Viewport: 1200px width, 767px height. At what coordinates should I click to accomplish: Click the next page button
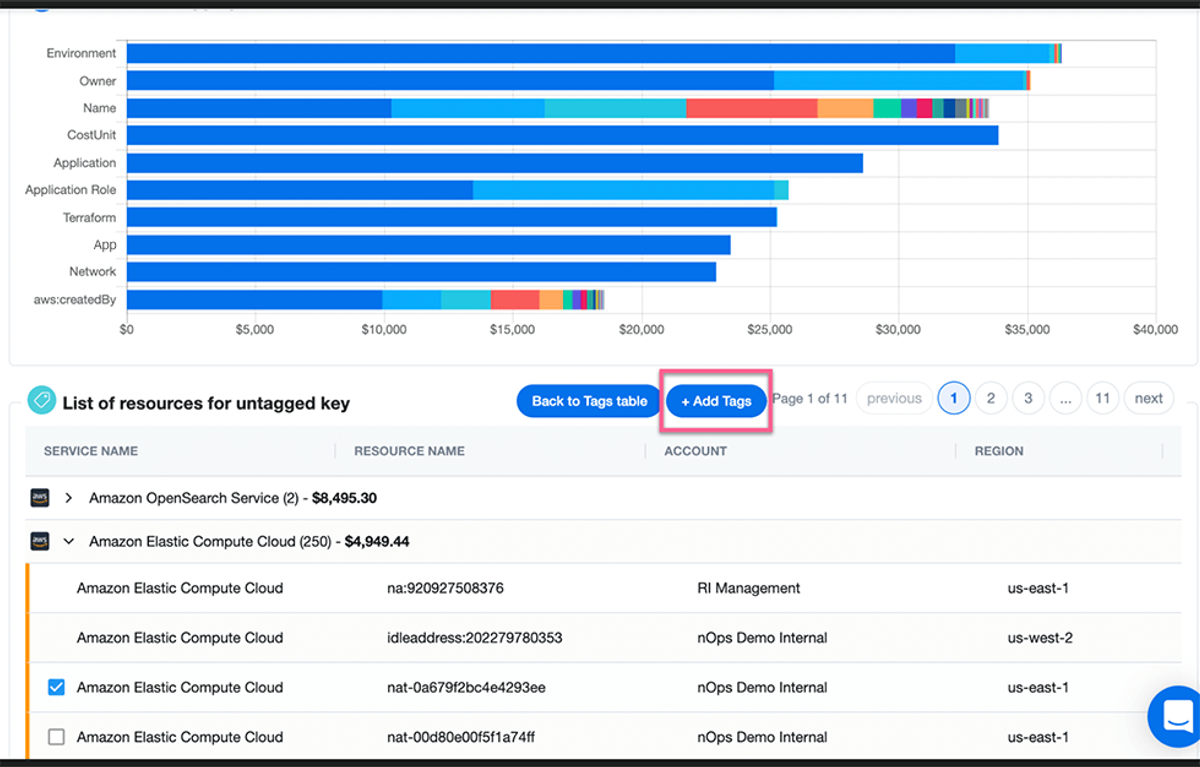(x=1149, y=398)
